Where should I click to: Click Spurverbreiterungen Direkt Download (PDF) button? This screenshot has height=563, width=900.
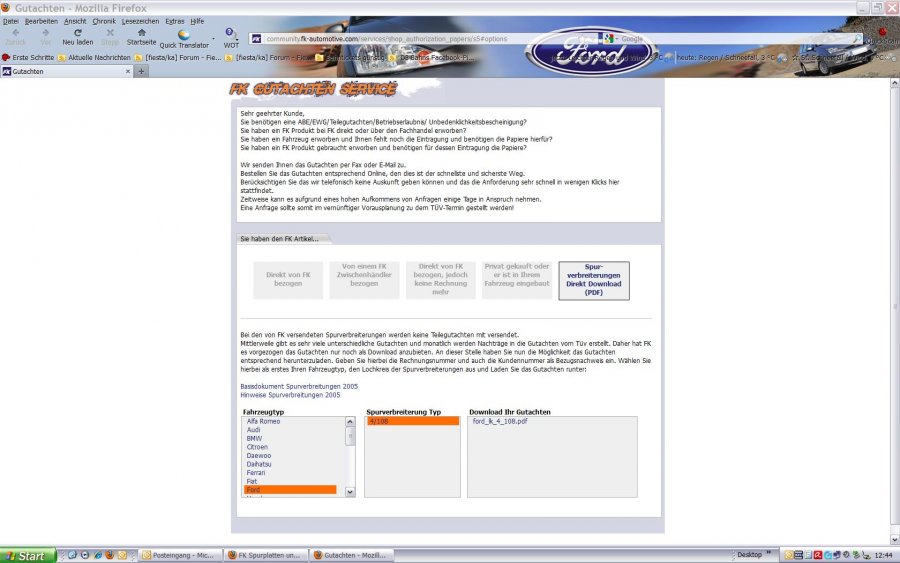tap(594, 281)
